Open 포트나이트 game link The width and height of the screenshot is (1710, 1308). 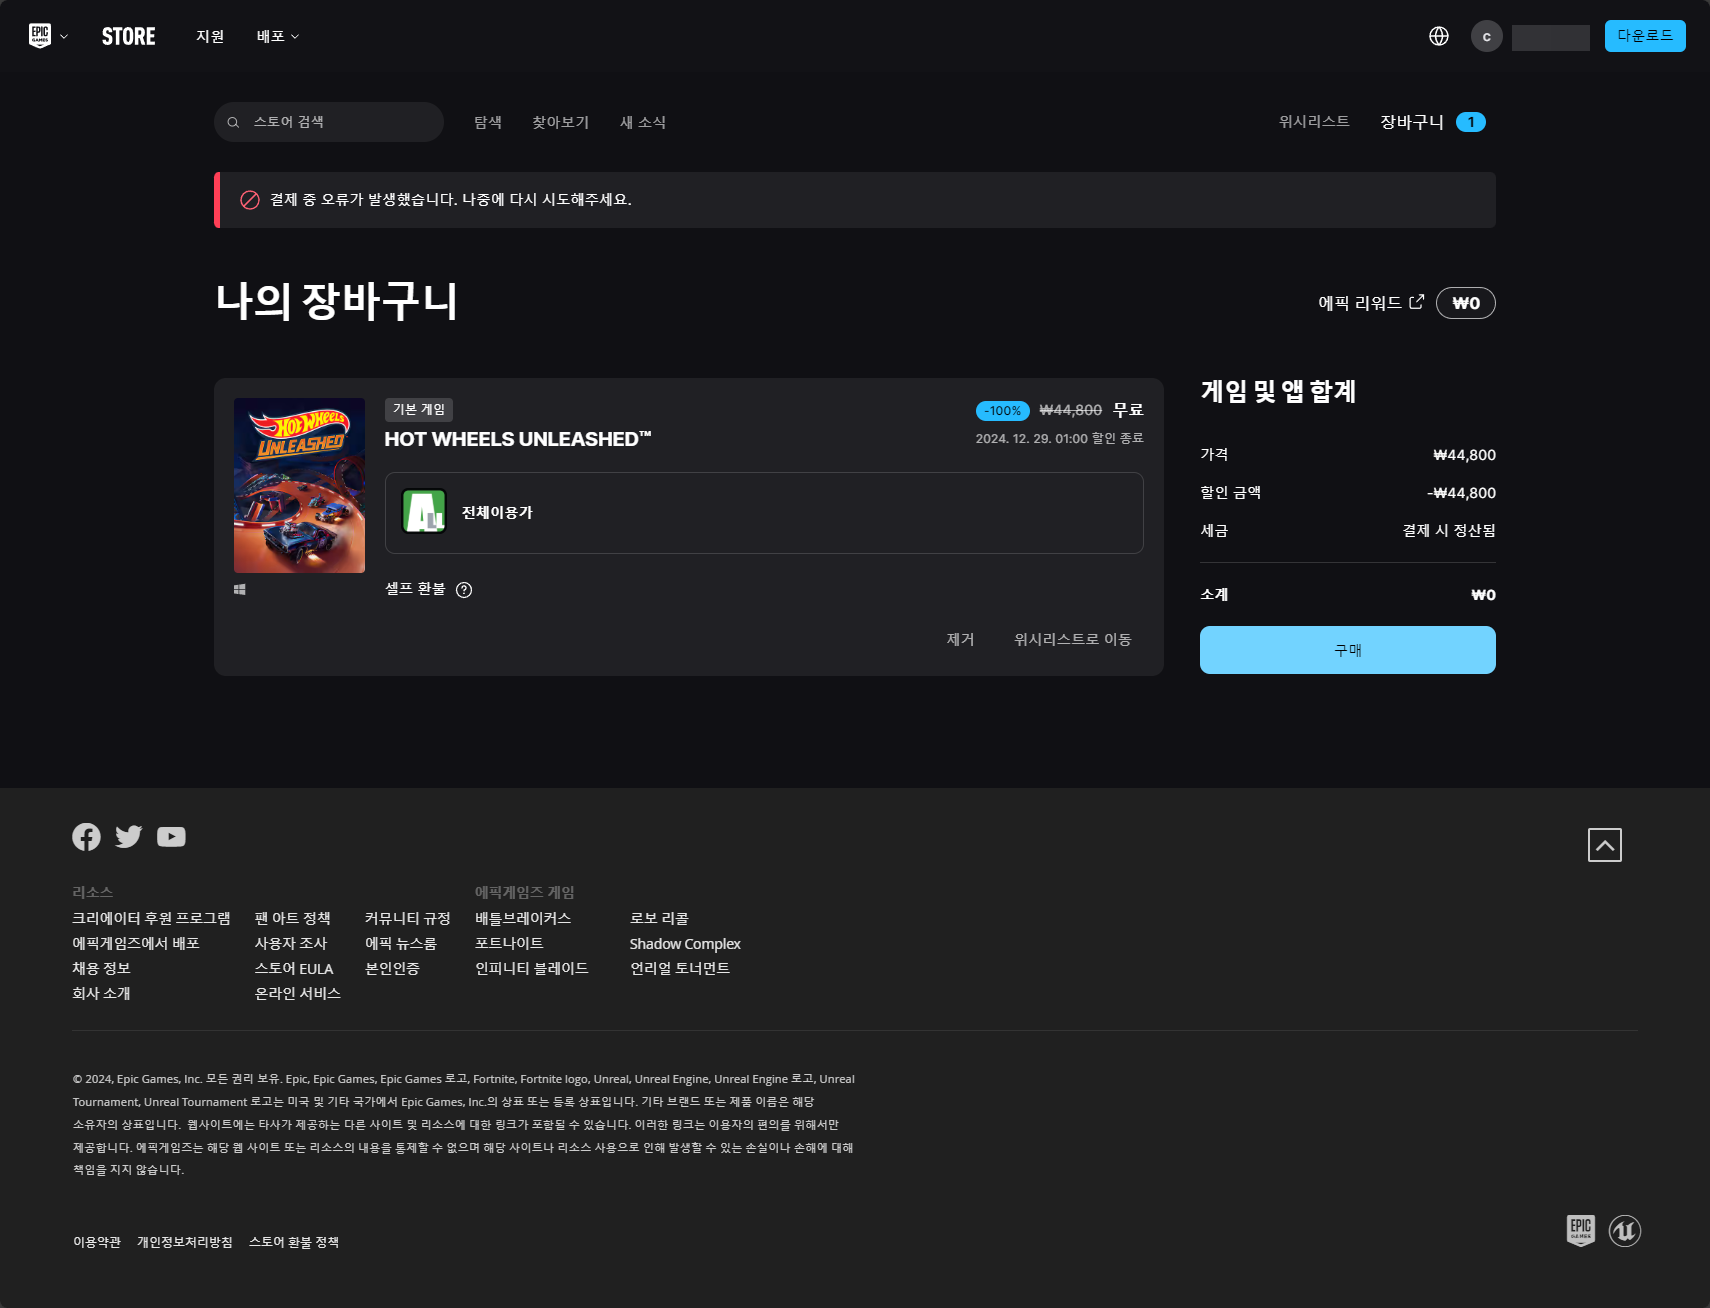(509, 943)
